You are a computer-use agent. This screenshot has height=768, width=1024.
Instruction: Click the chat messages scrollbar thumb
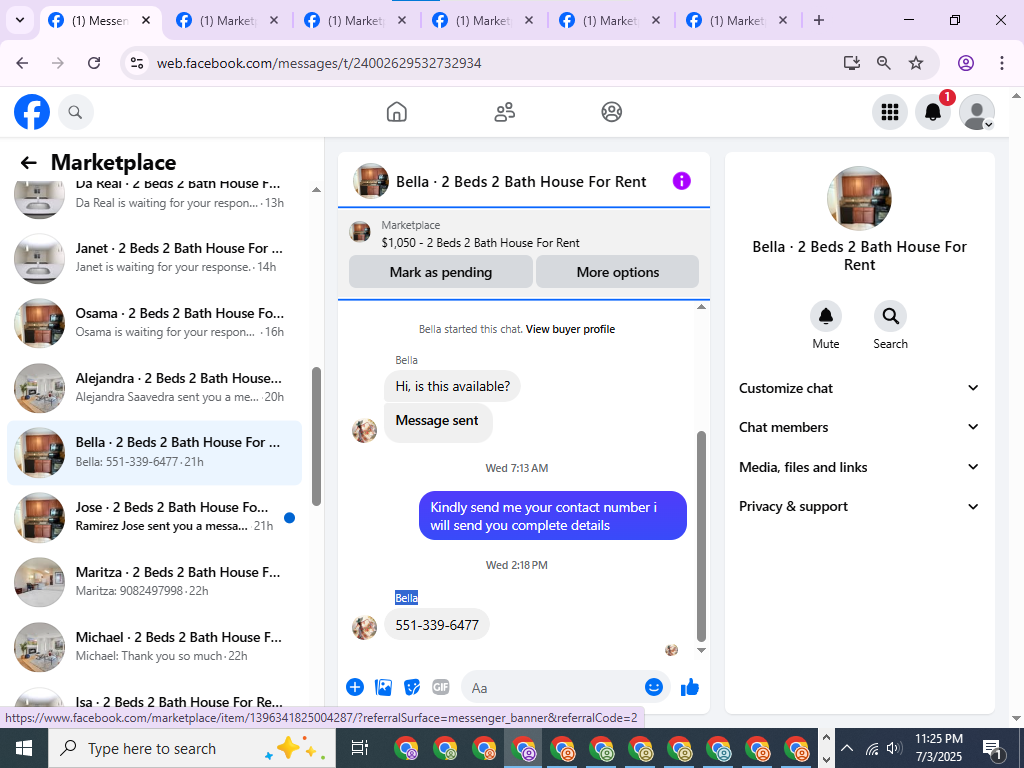(701, 536)
